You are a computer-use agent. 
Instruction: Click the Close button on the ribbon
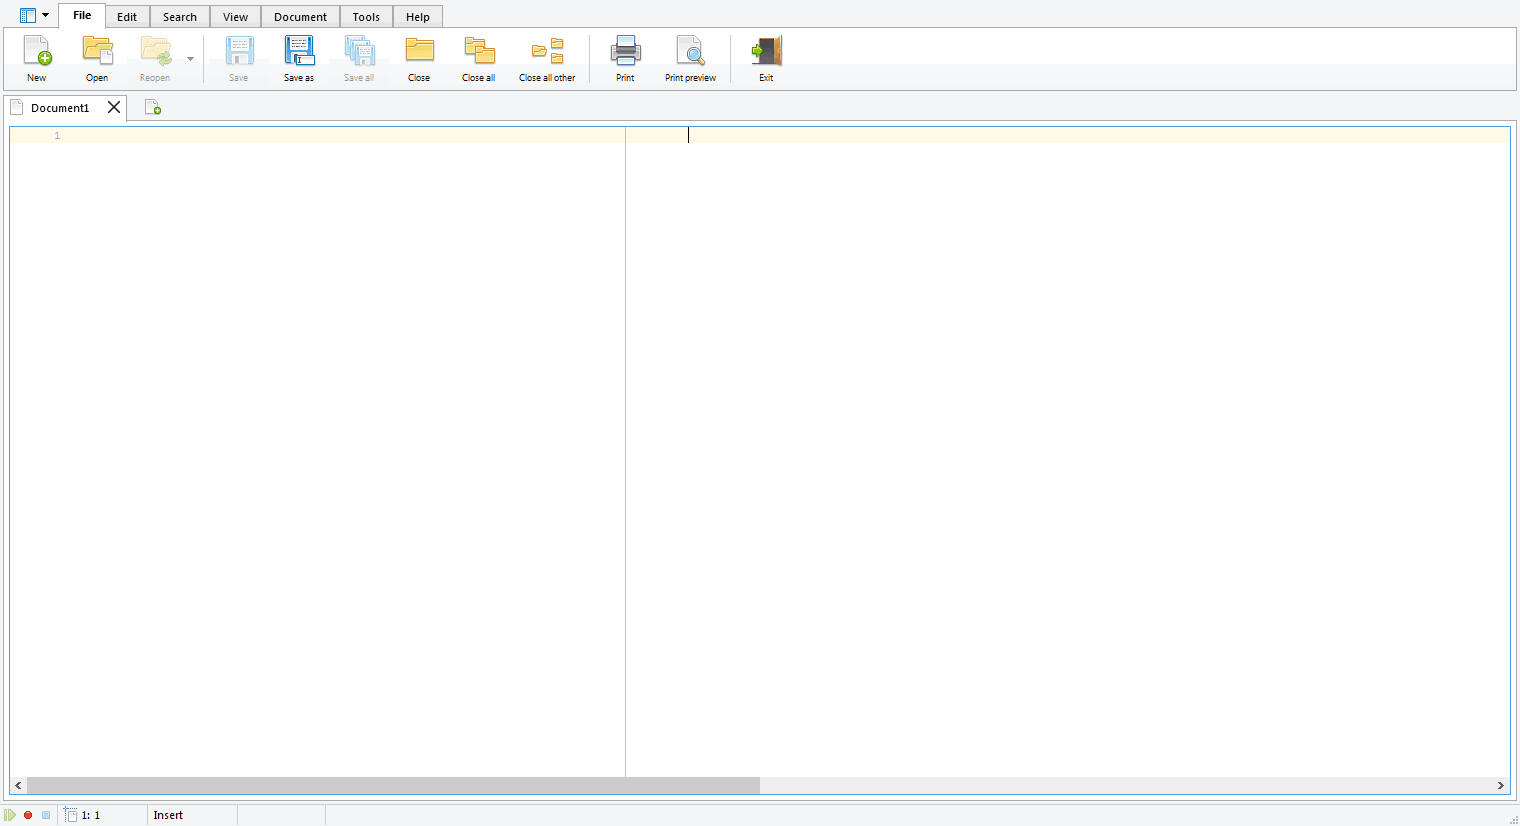pyautogui.click(x=419, y=55)
